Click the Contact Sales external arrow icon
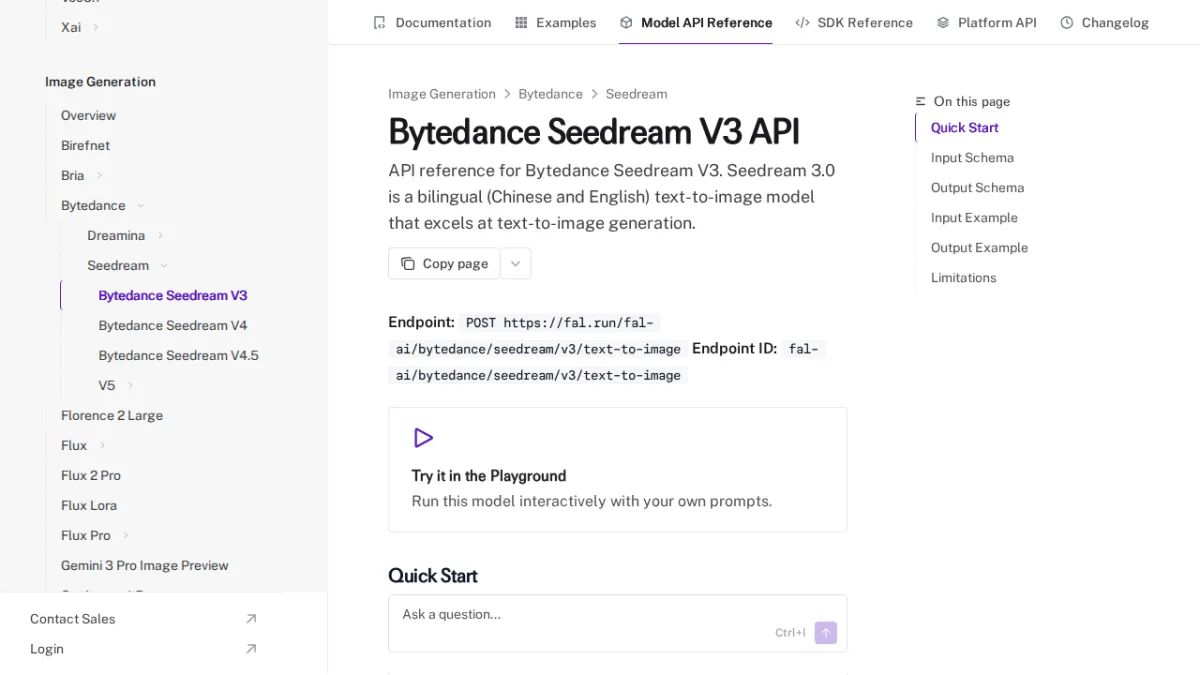 coord(251,619)
